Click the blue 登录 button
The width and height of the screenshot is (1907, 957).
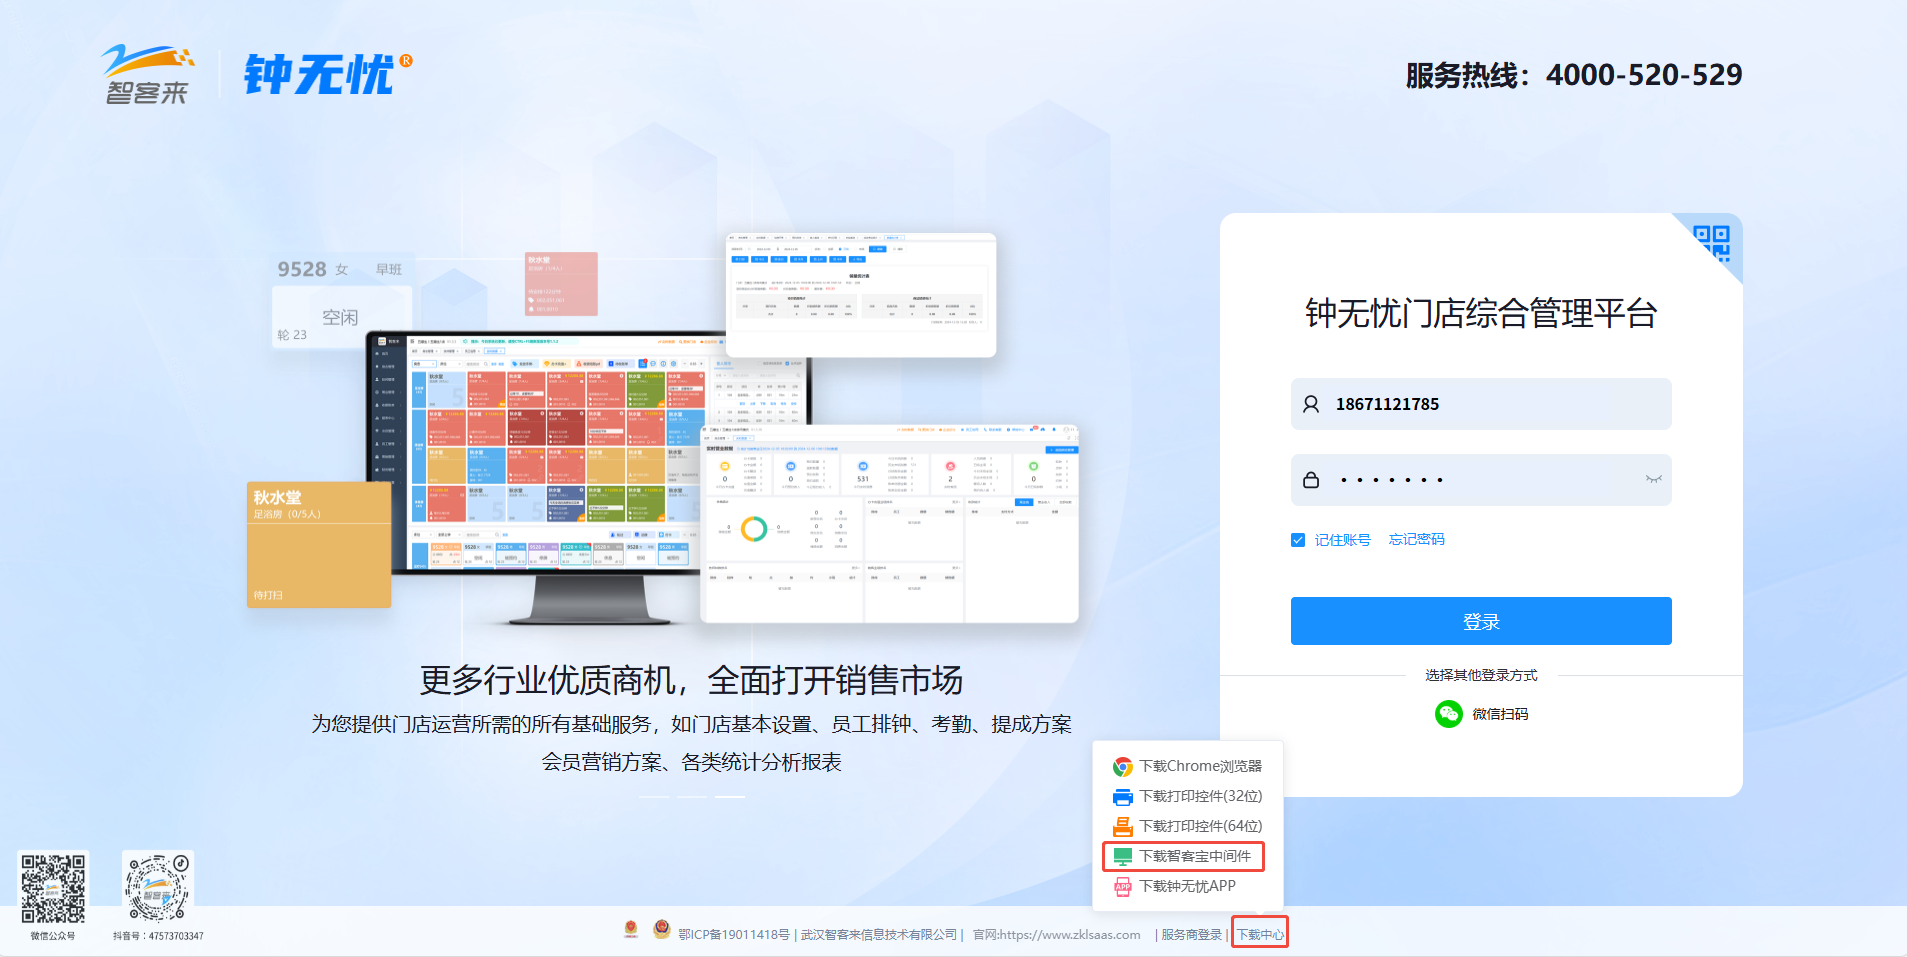[1481, 621]
